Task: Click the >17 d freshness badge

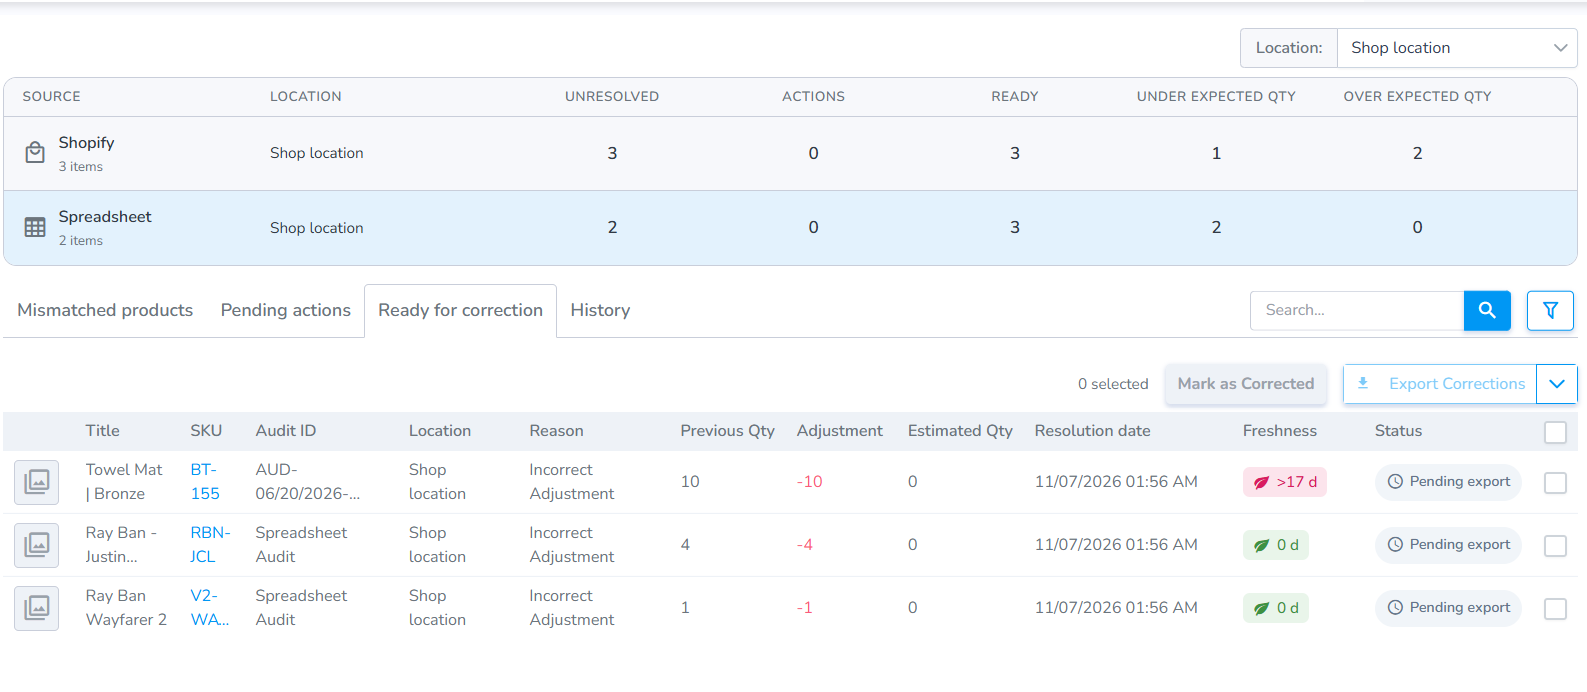Action: tap(1285, 482)
